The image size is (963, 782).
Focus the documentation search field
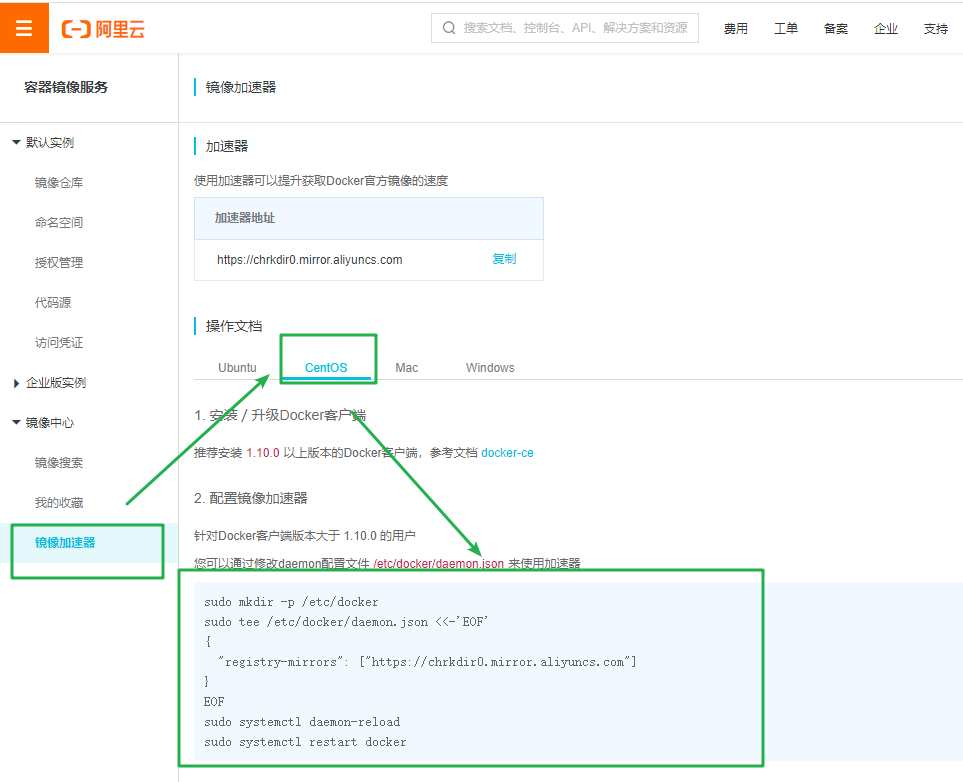click(564, 28)
